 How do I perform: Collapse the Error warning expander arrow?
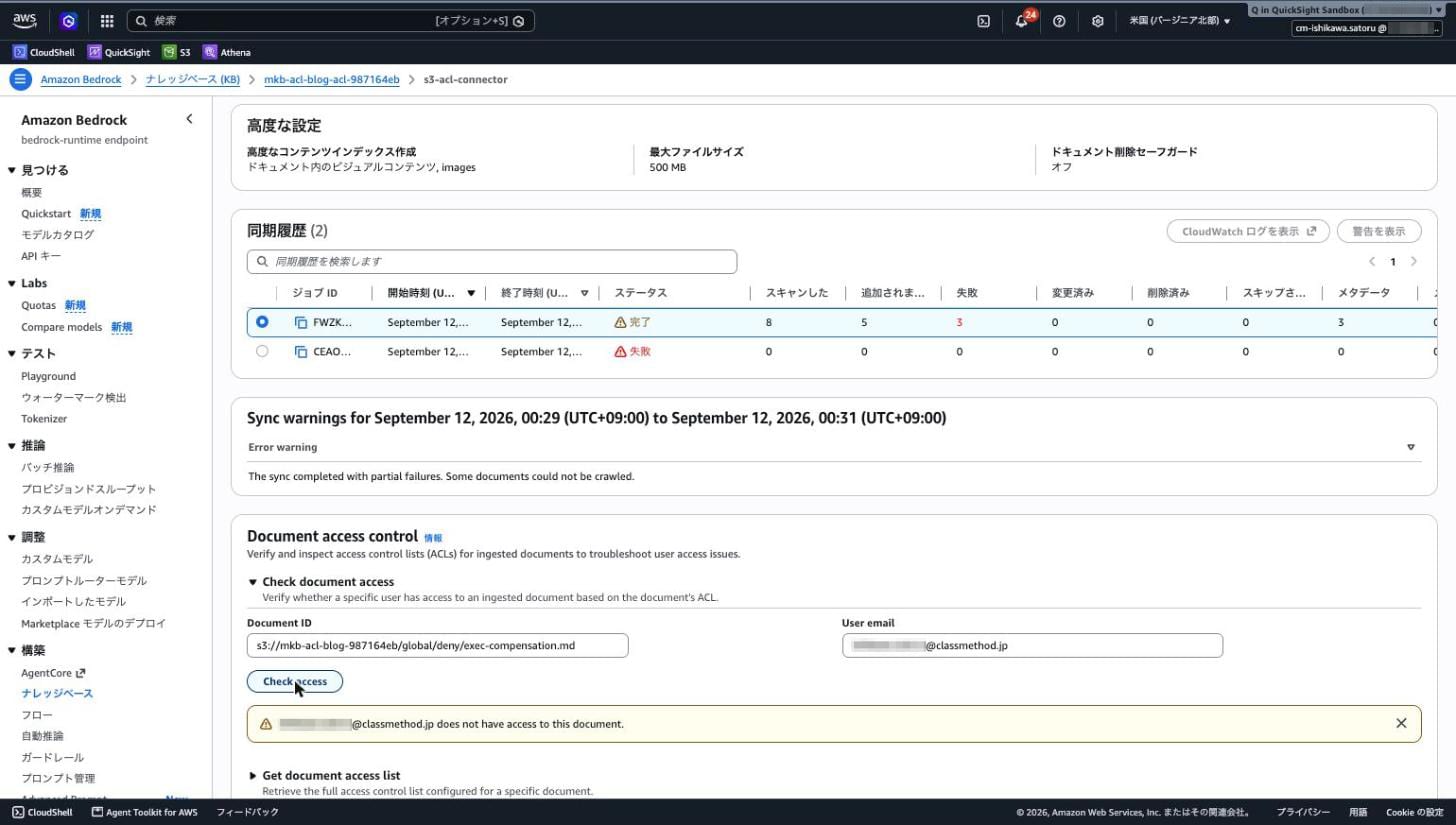click(x=1411, y=447)
